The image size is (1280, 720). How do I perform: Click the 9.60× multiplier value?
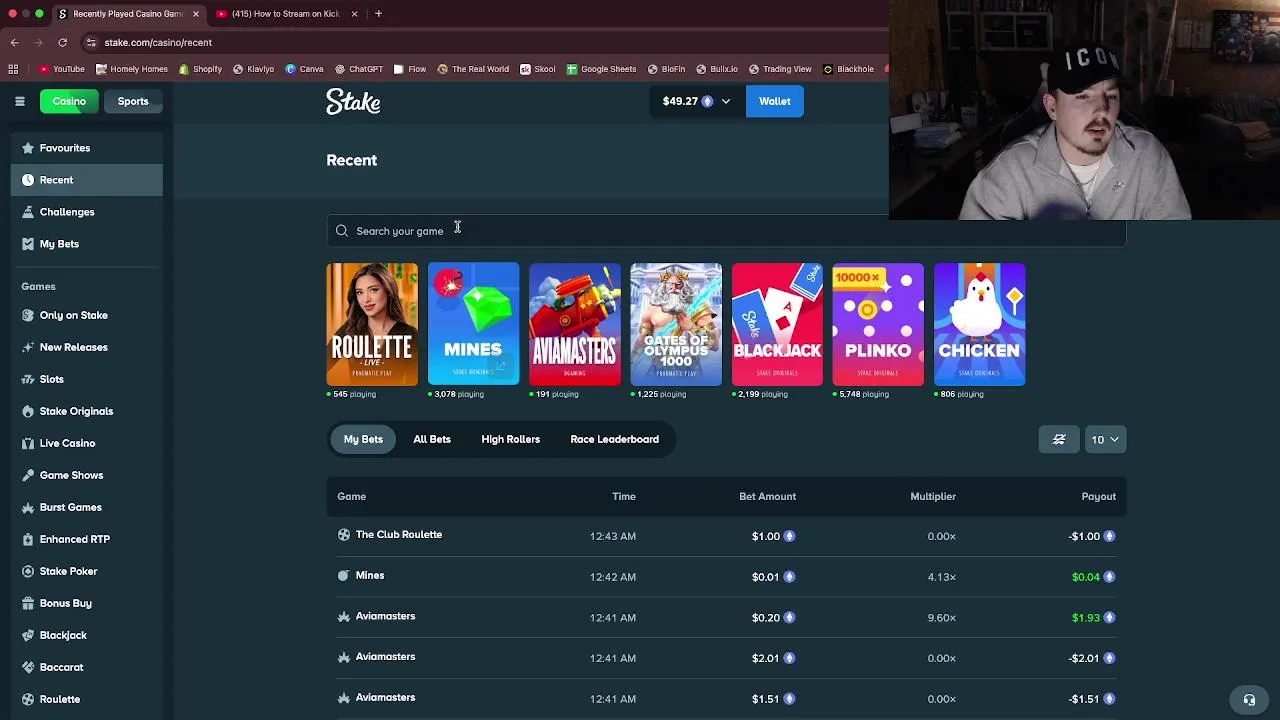(941, 618)
